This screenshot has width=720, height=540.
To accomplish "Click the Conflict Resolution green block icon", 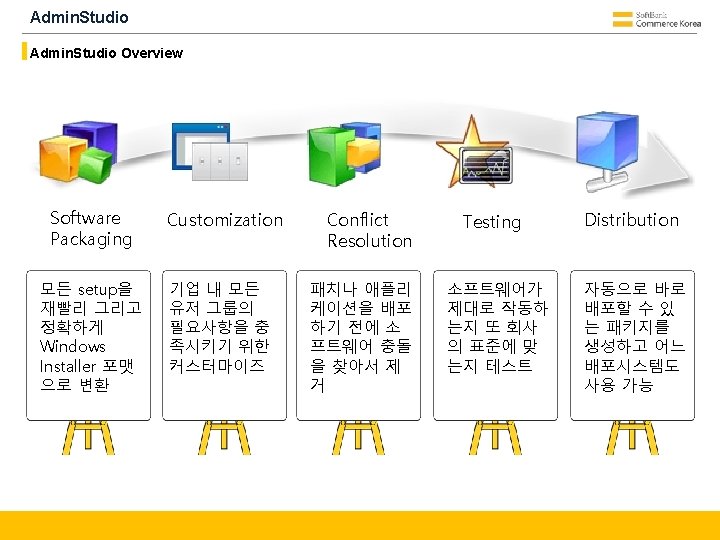I will click(x=344, y=153).
